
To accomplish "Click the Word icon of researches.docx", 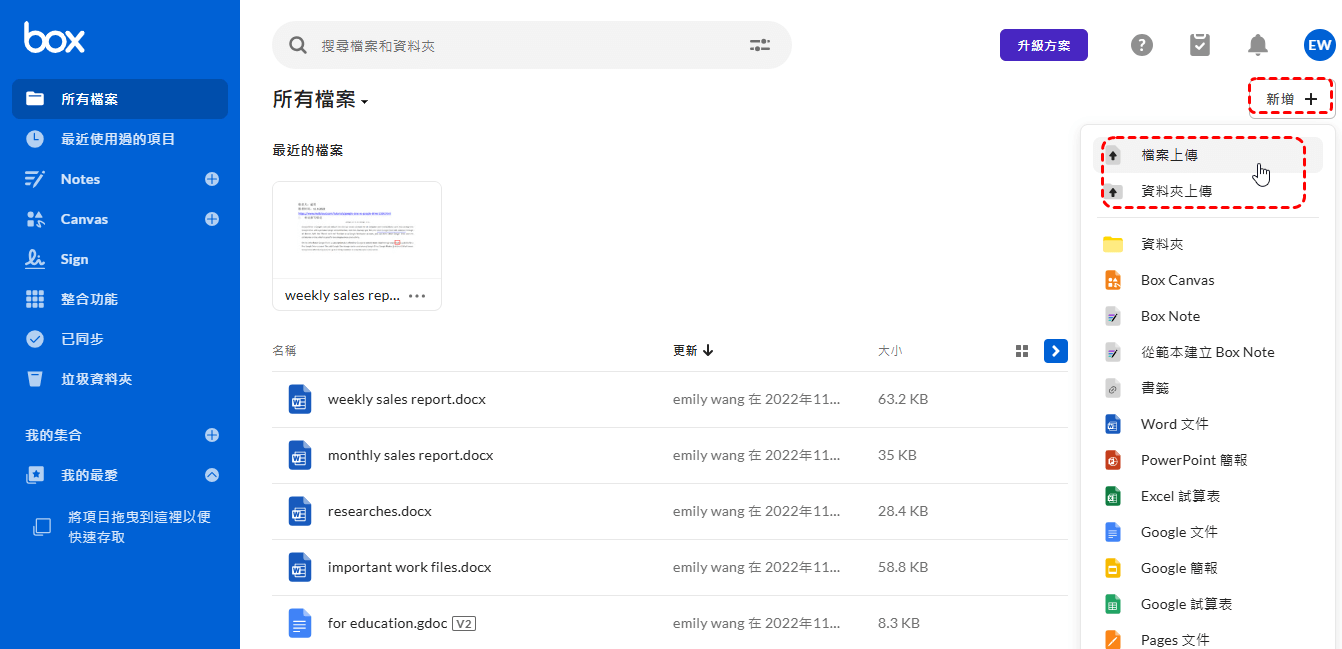I will click(x=300, y=511).
